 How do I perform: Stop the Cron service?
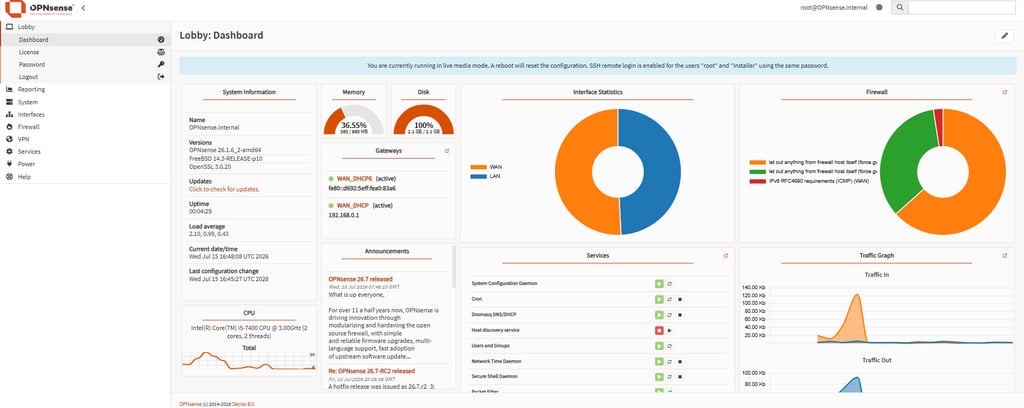pos(680,300)
